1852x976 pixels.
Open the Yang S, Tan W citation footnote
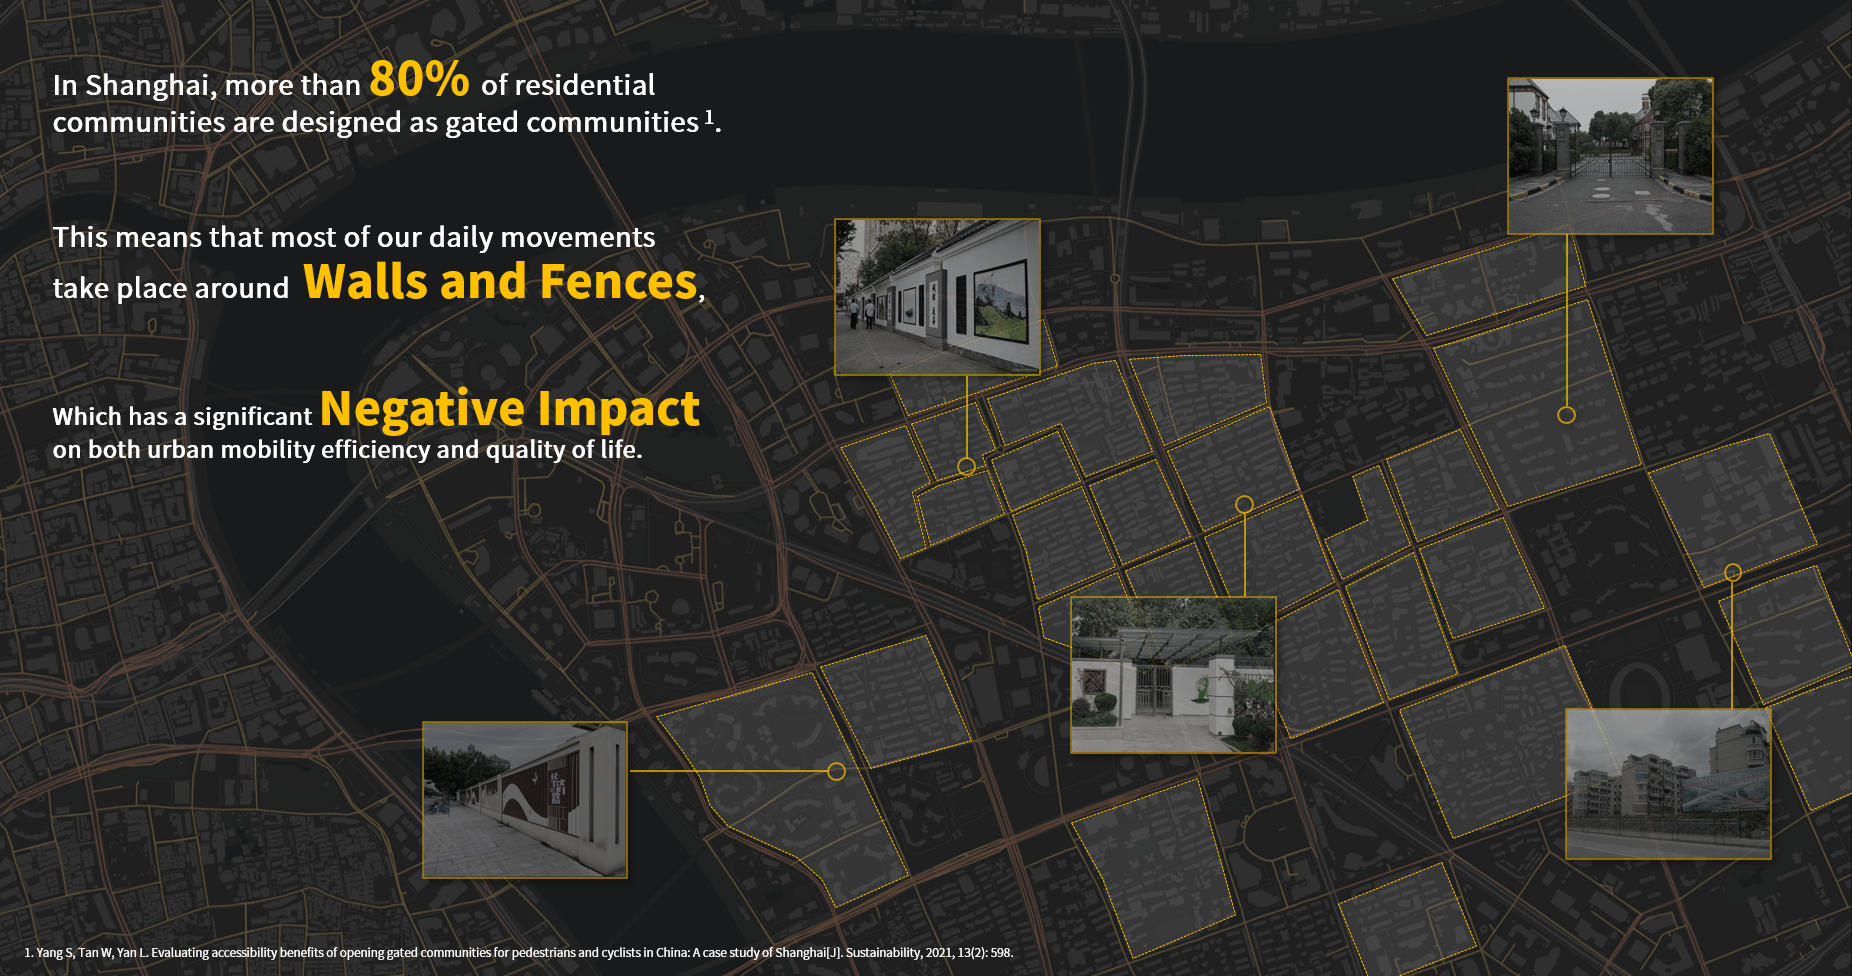coord(519,952)
